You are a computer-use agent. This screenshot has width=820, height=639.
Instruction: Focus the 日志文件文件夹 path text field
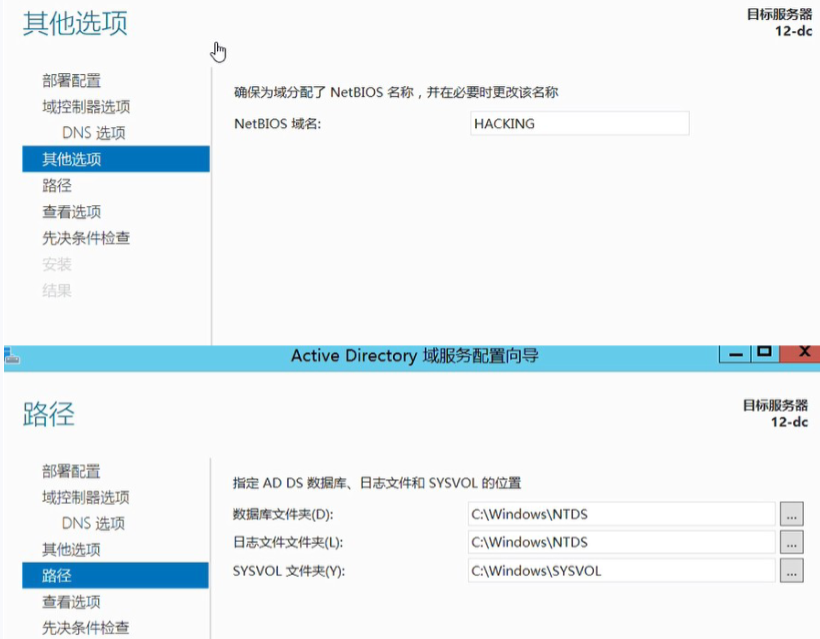tap(621, 542)
